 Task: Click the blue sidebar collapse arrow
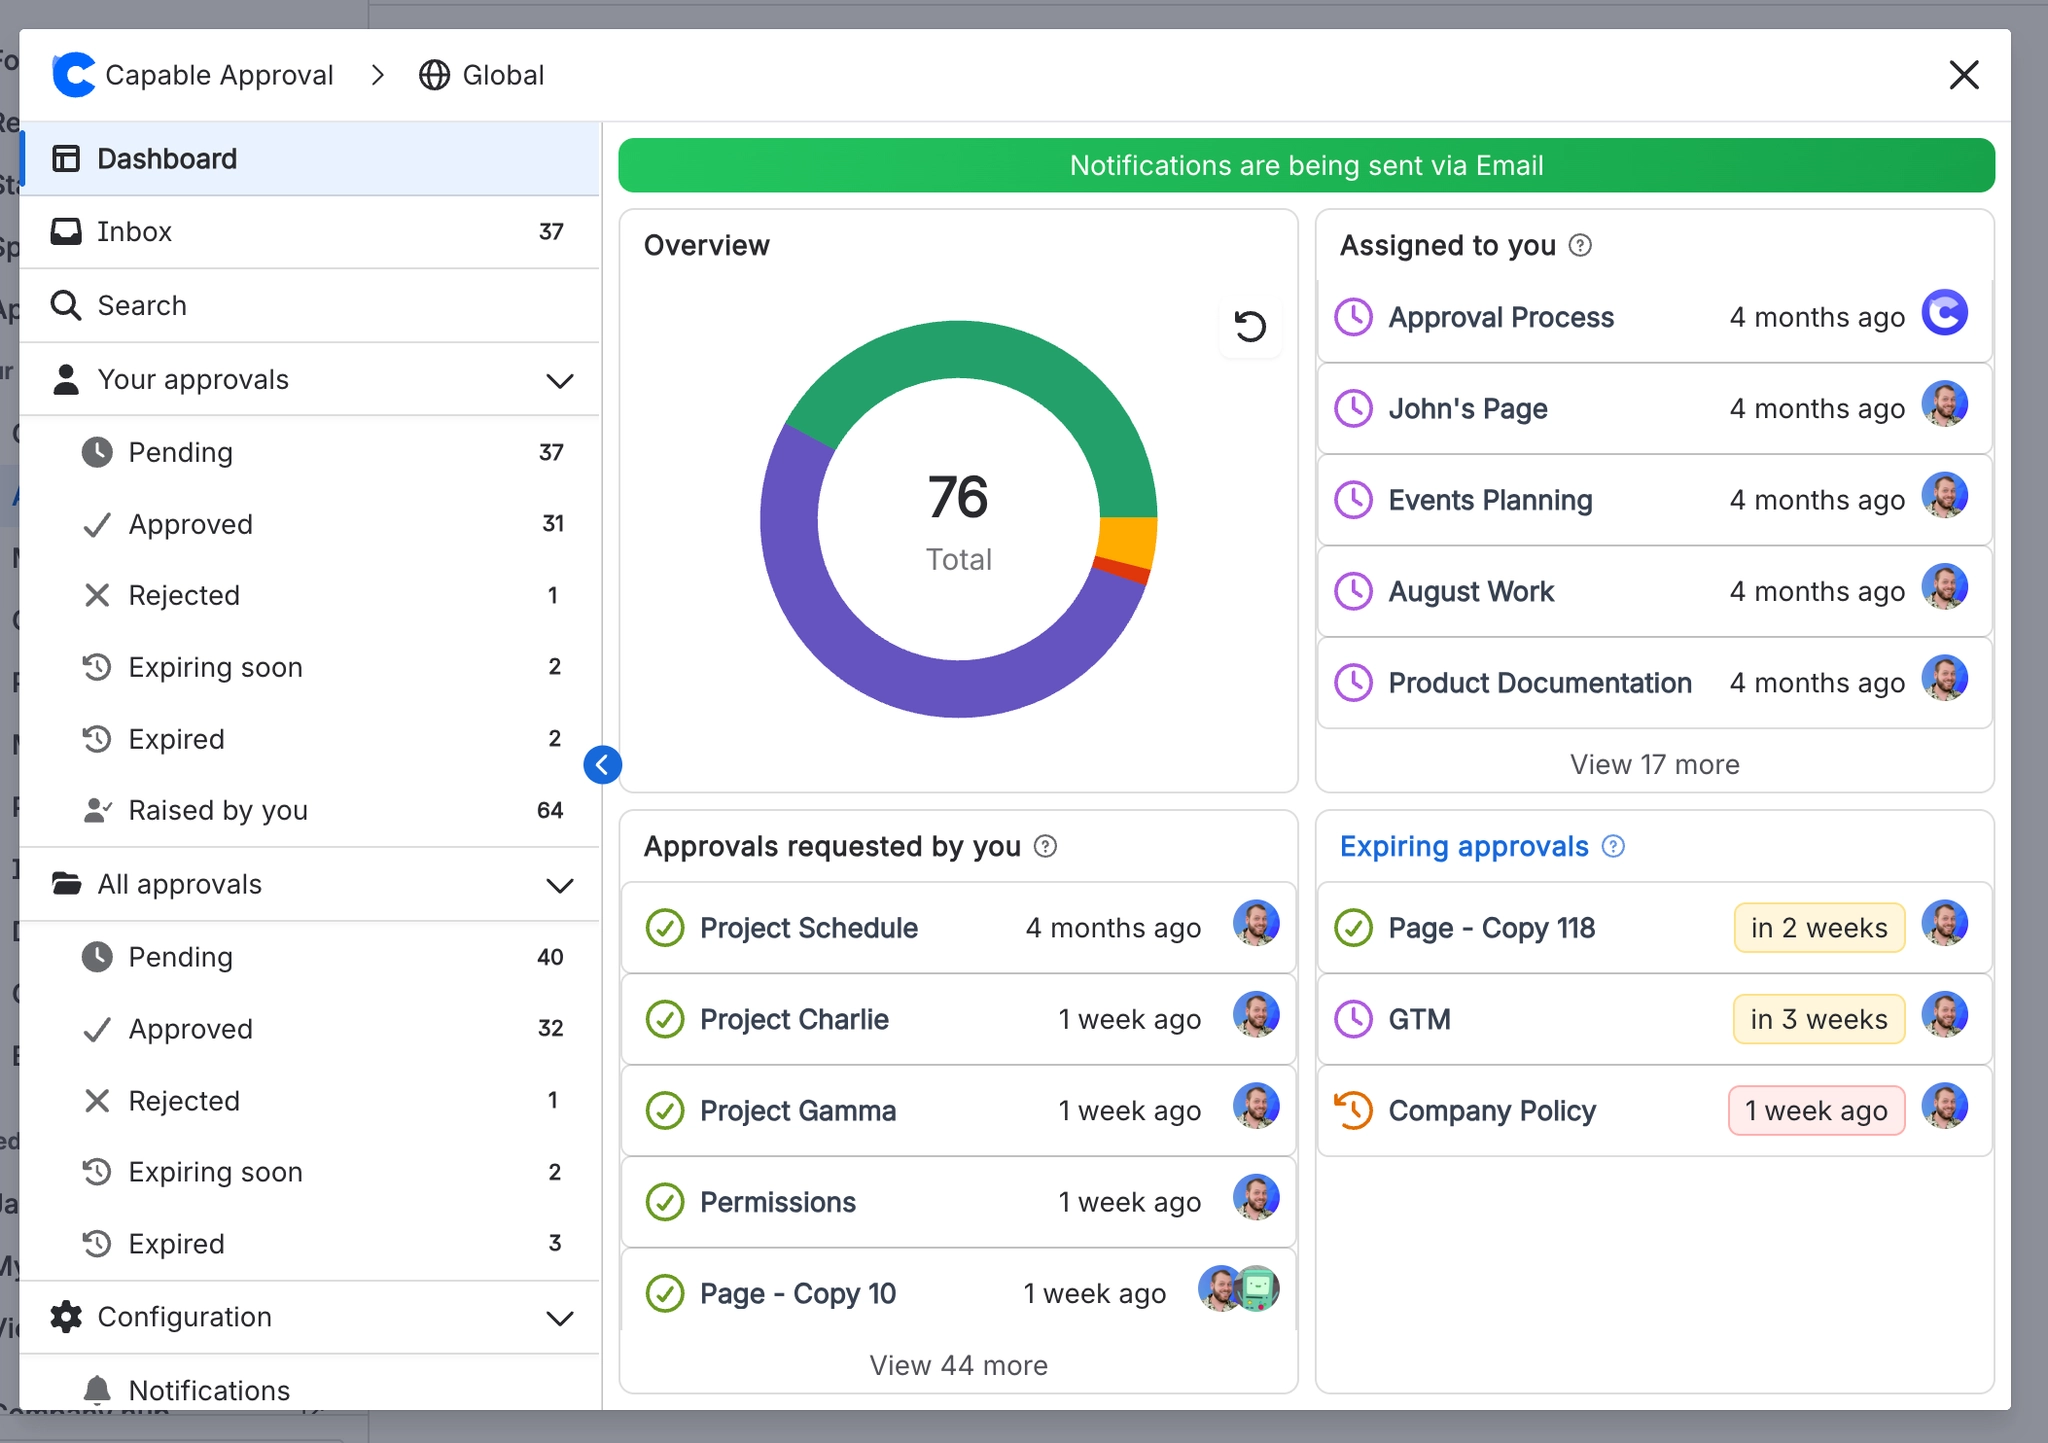pos(602,765)
